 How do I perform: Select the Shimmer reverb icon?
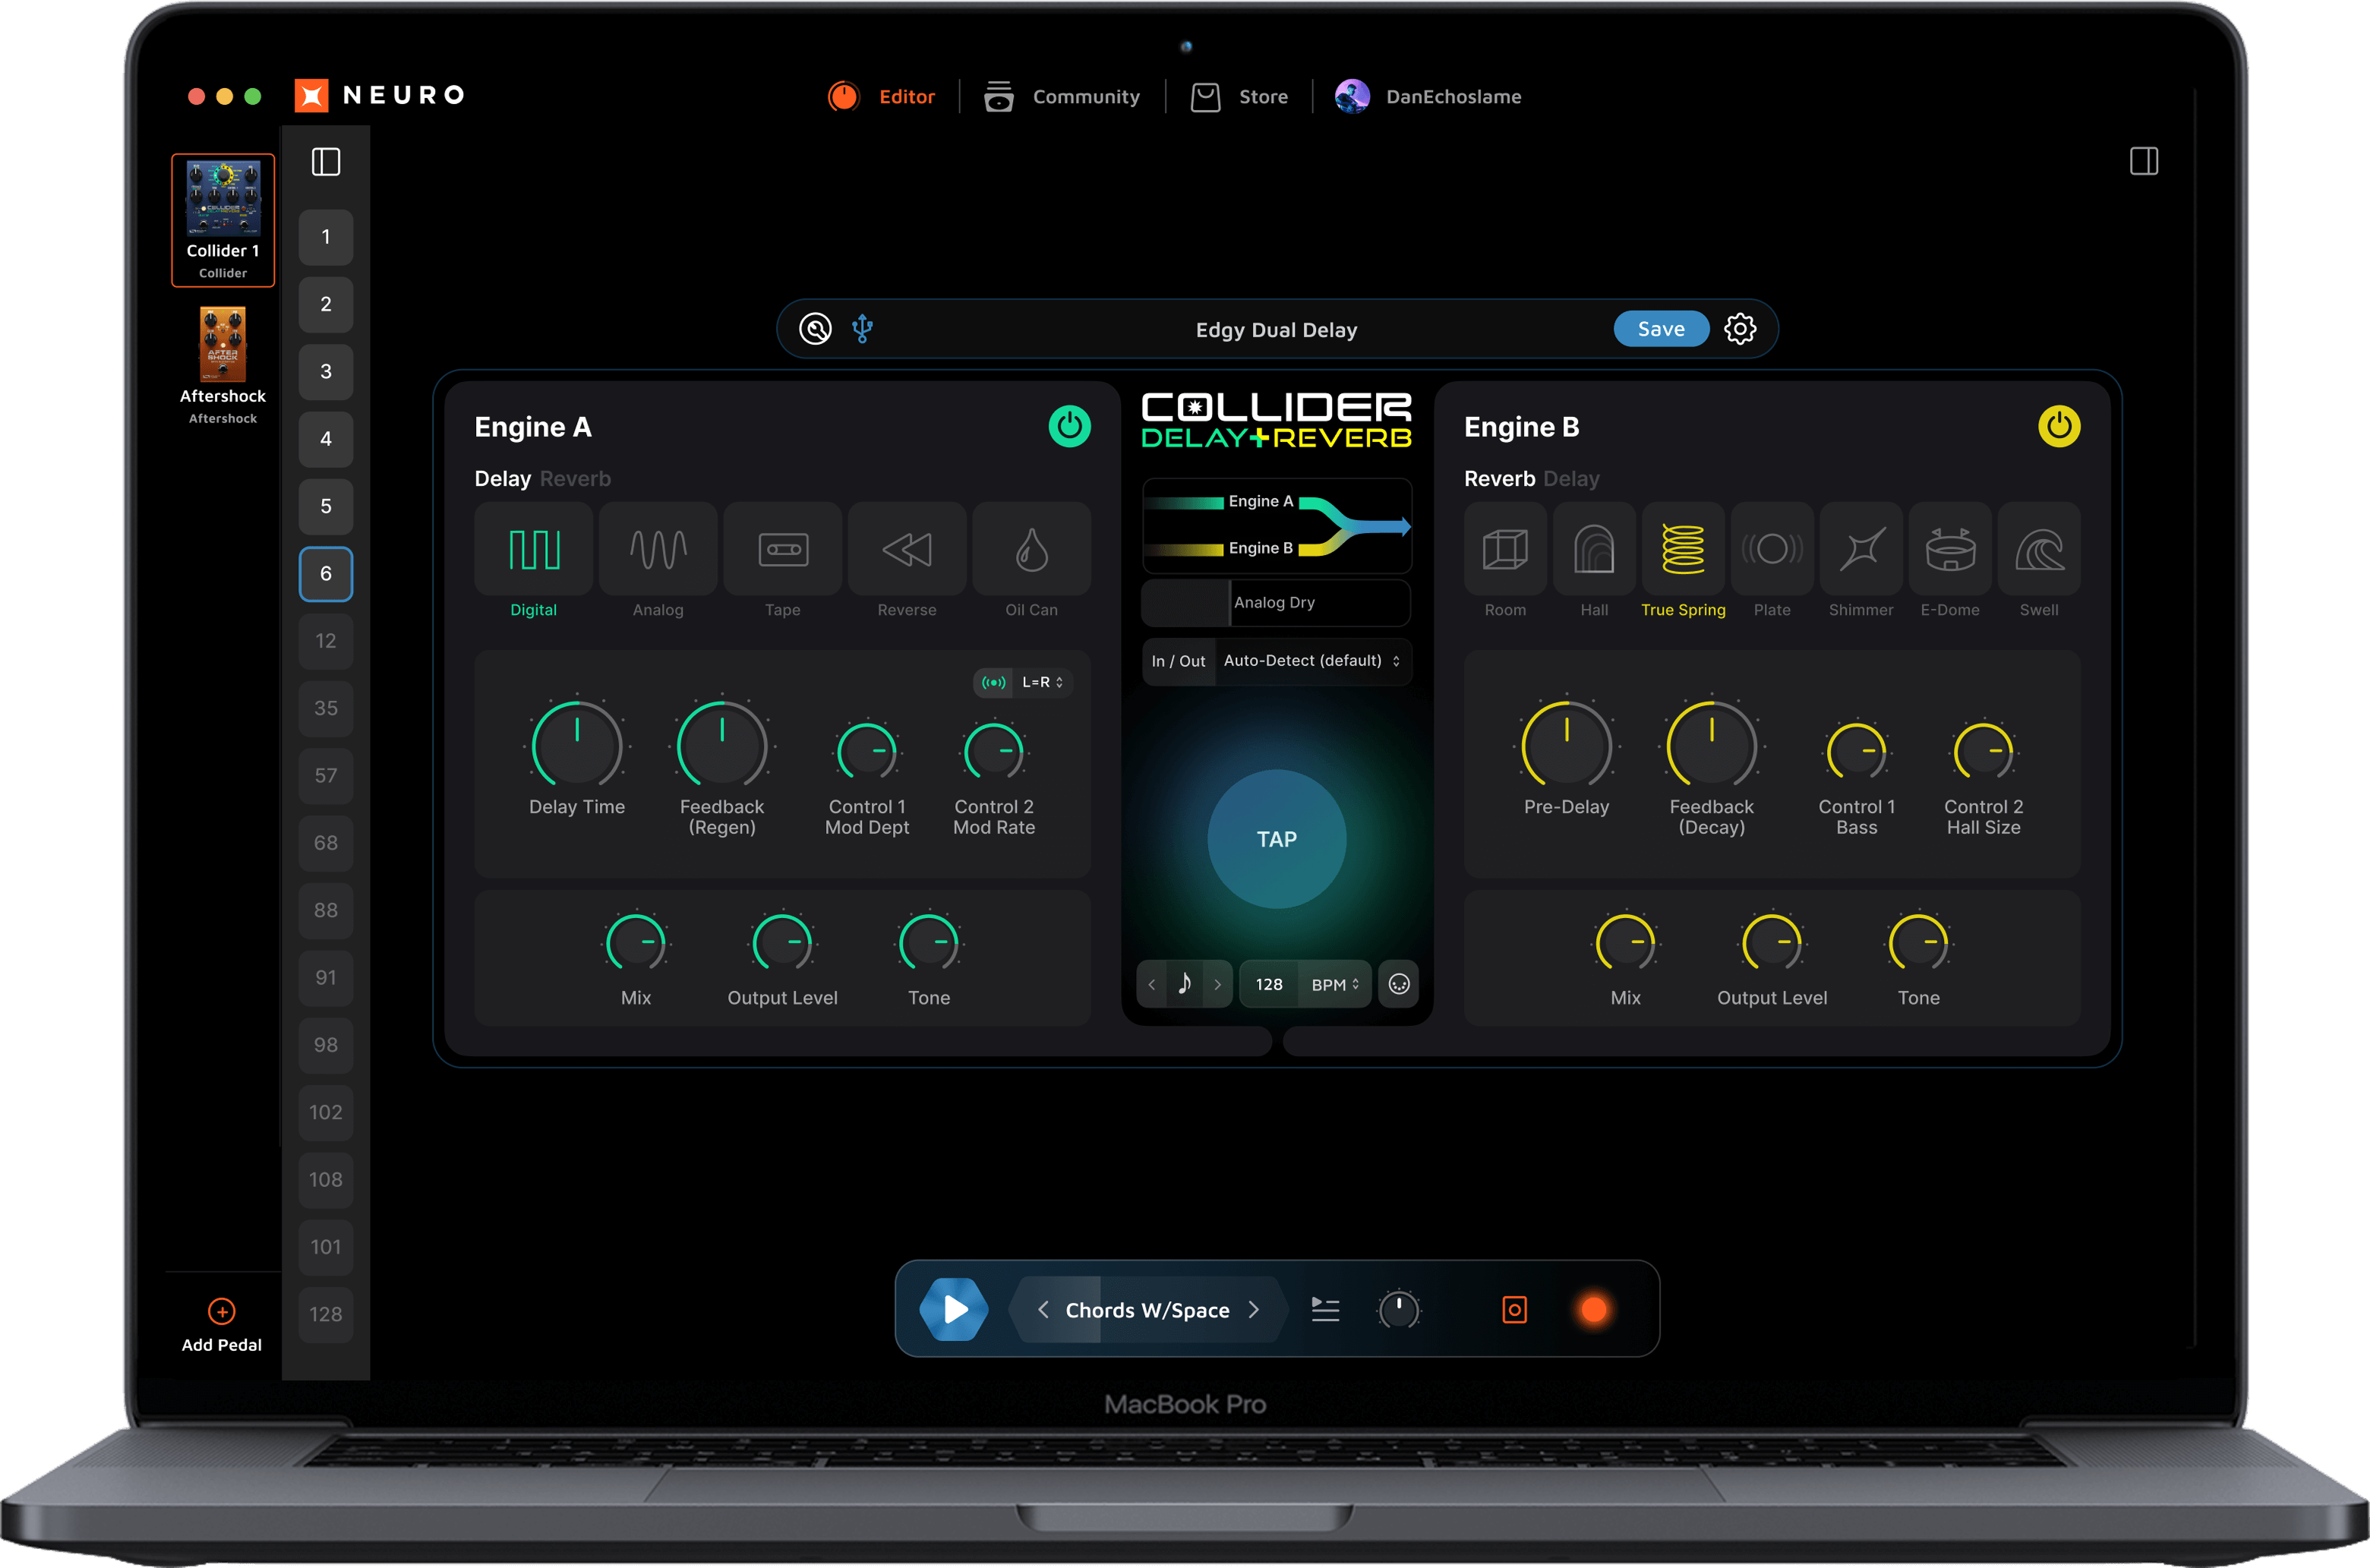1860,549
